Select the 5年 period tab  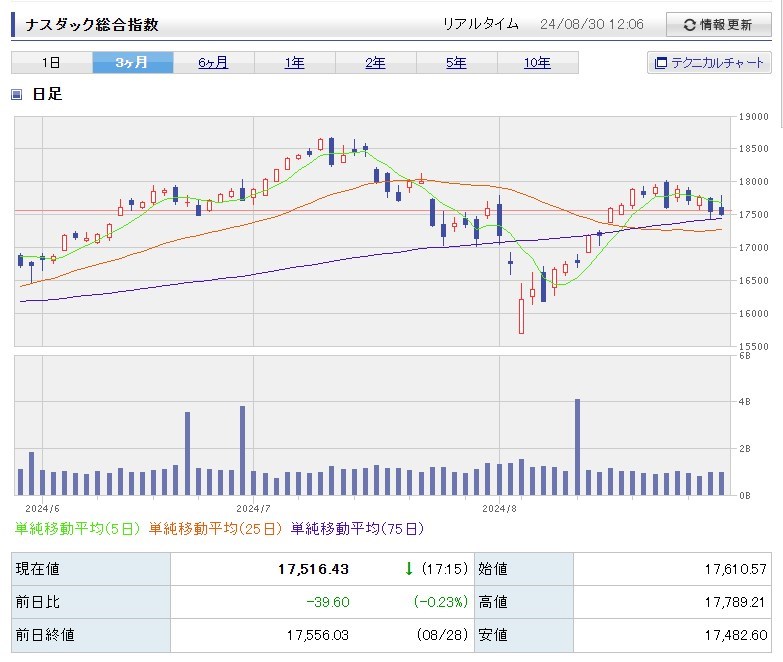pos(456,63)
